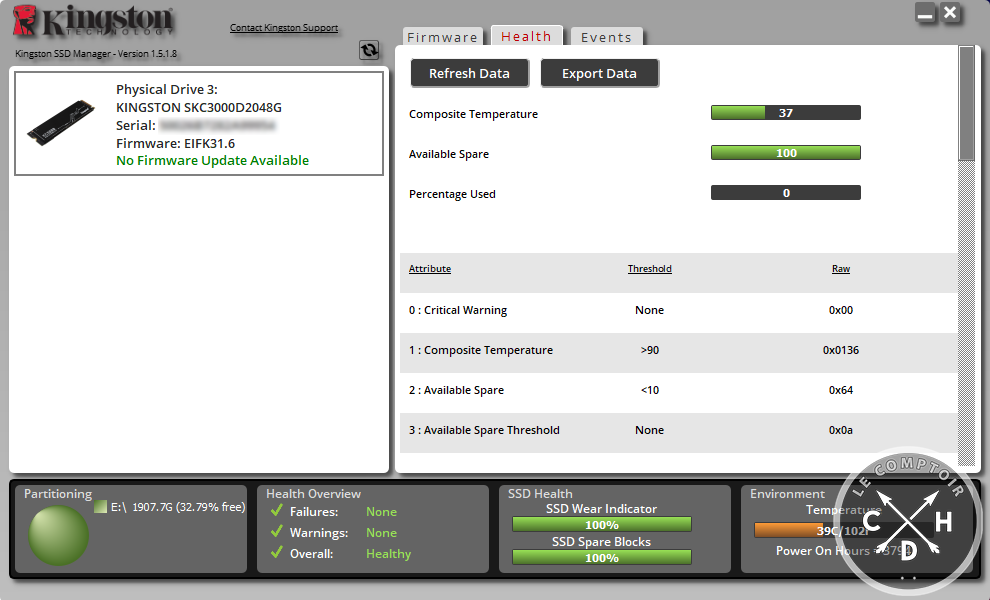
Task: Click the SSD drive thumbnail image
Action: pyautogui.click(x=60, y=122)
